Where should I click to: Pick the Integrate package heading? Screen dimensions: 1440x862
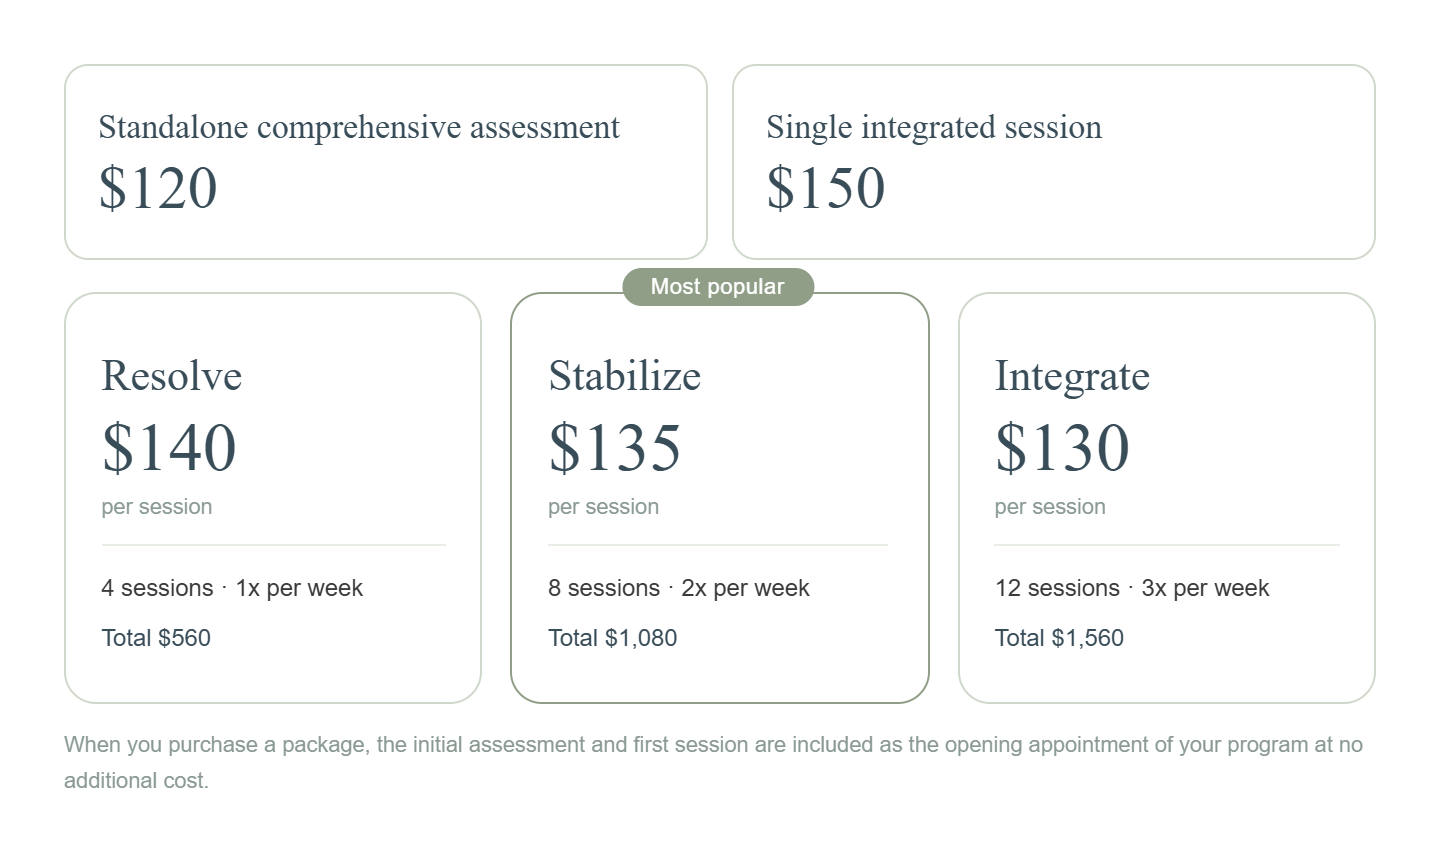point(1072,376)
